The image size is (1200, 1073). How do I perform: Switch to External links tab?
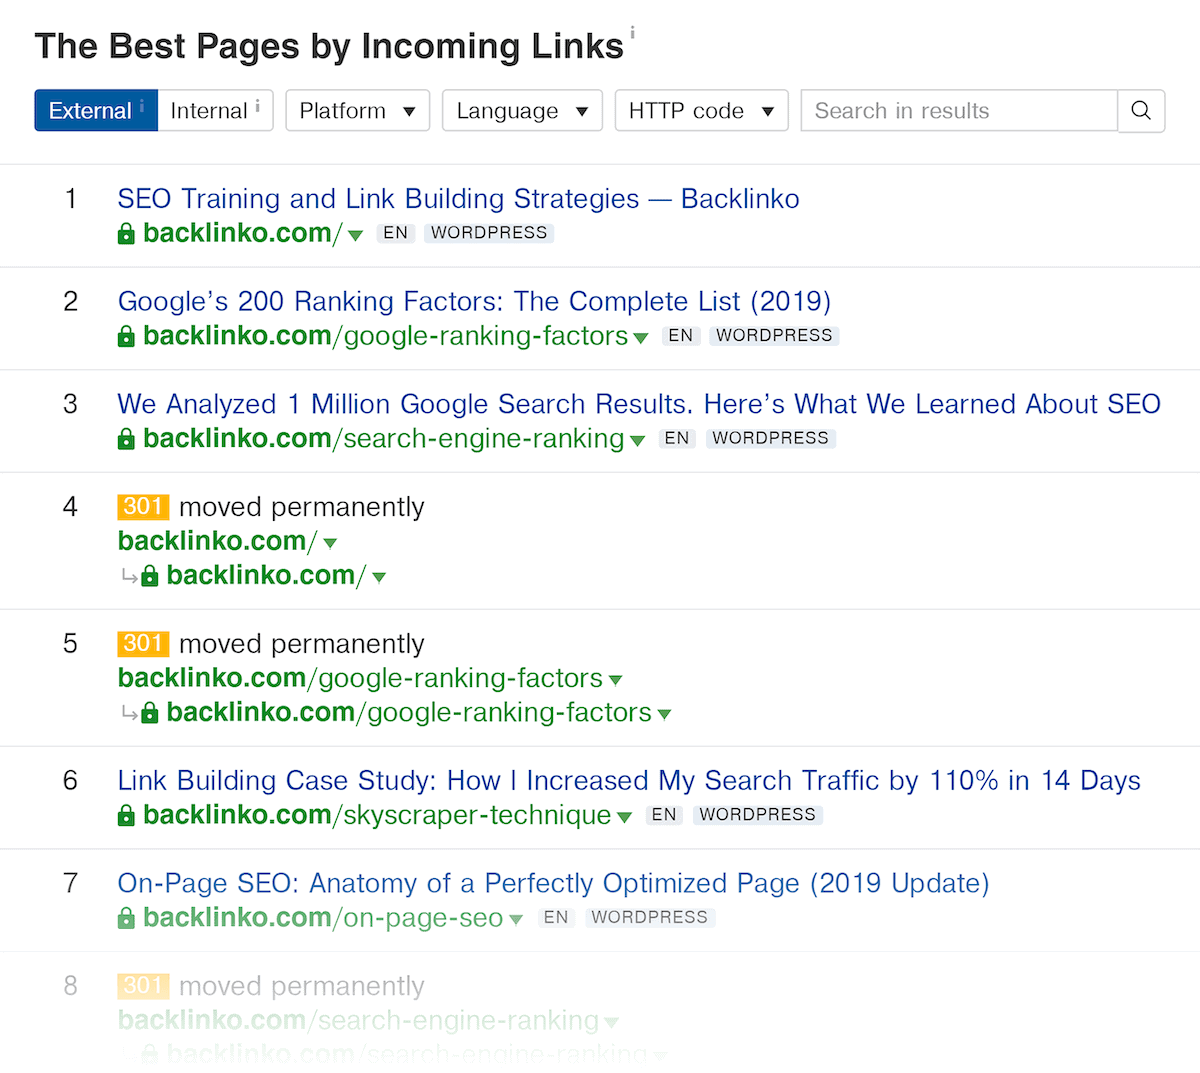coord(96,111)
